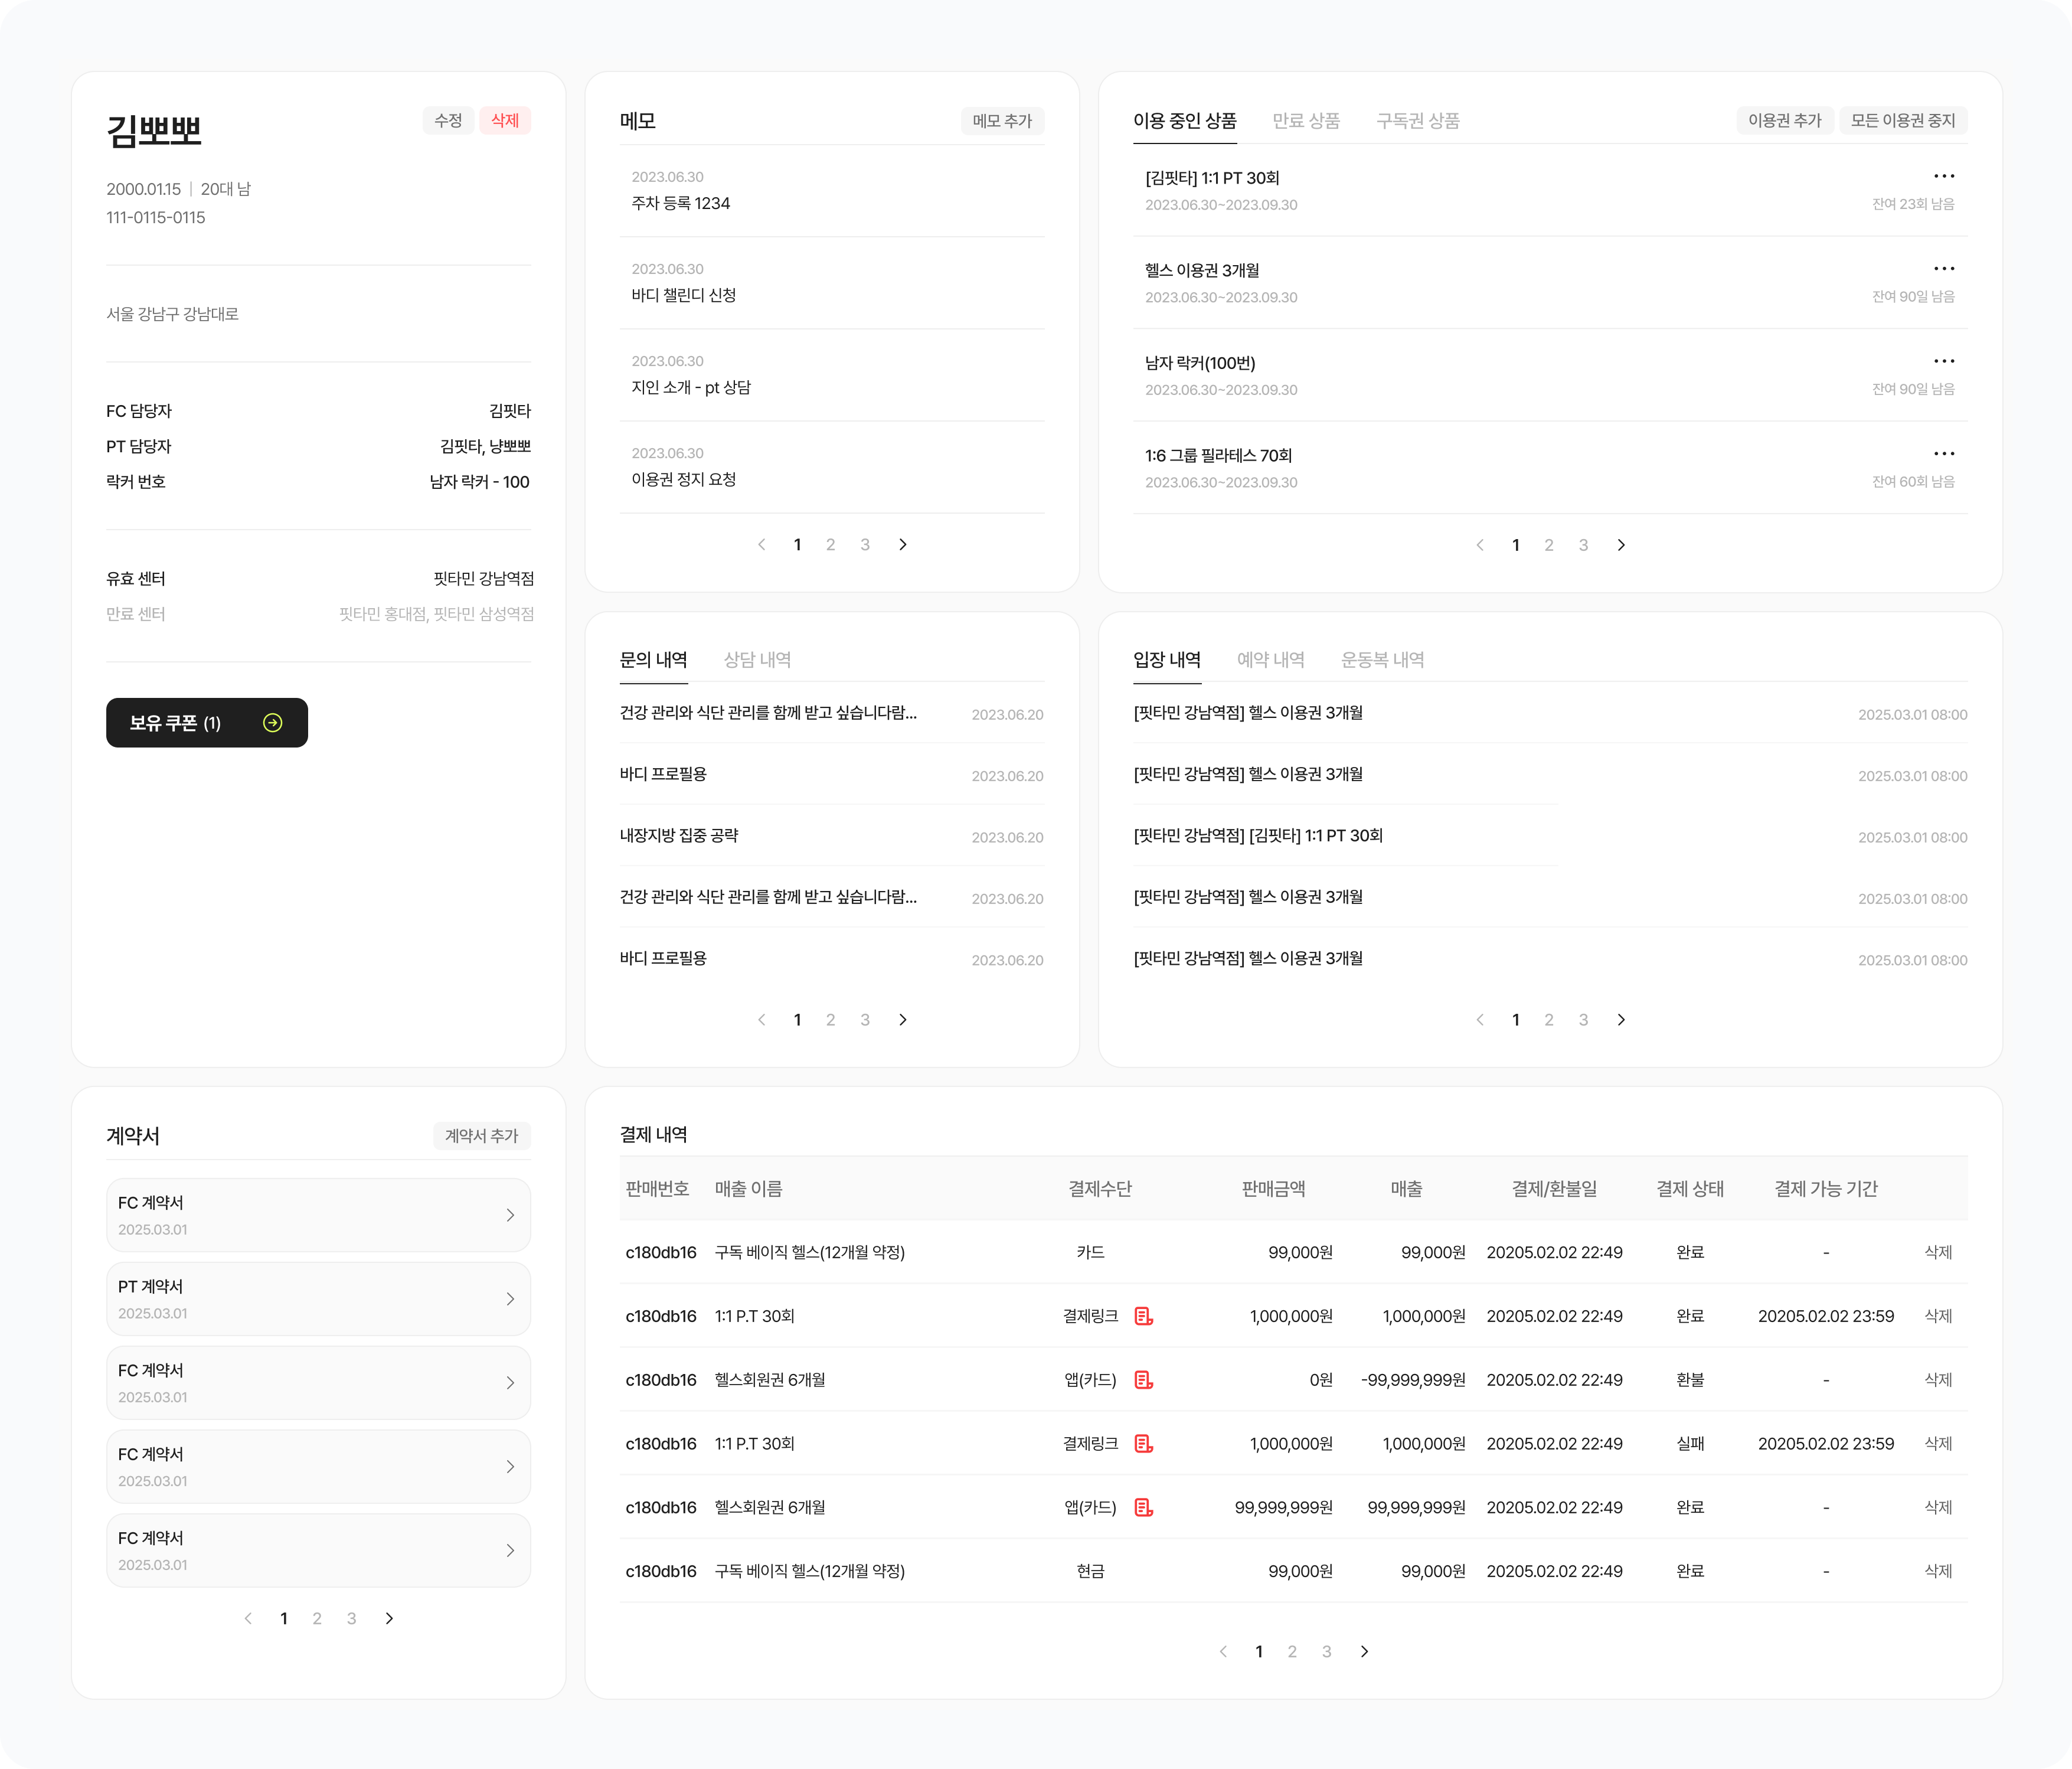The image size is (2072, 1769).
Task: Open three-dot menu for 헬스 이용권 3개월
Action: [1943, 268]
